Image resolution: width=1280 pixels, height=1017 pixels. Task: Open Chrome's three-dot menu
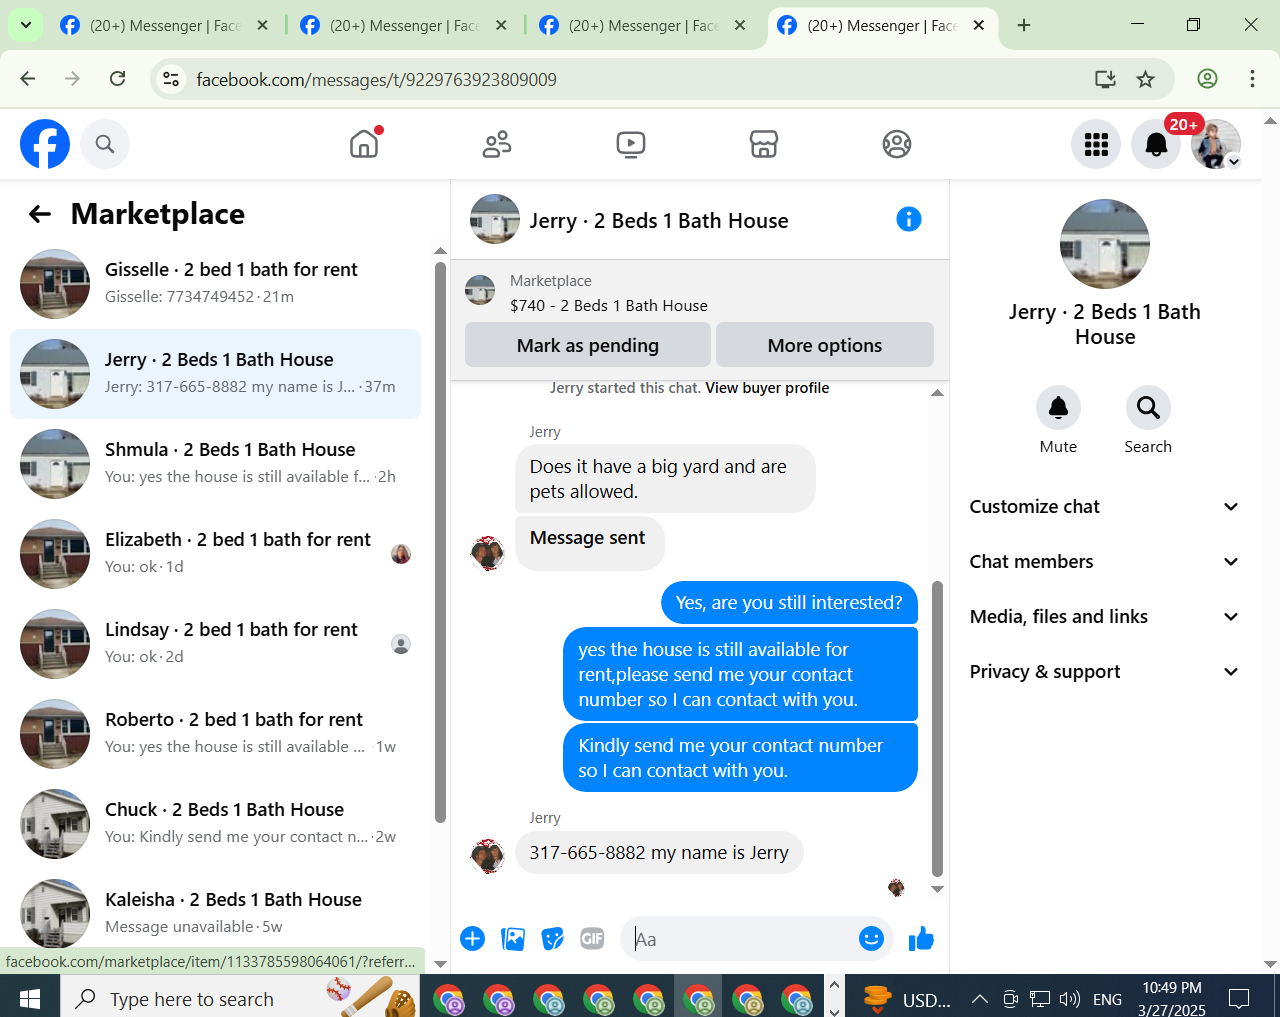[1252, 79]
